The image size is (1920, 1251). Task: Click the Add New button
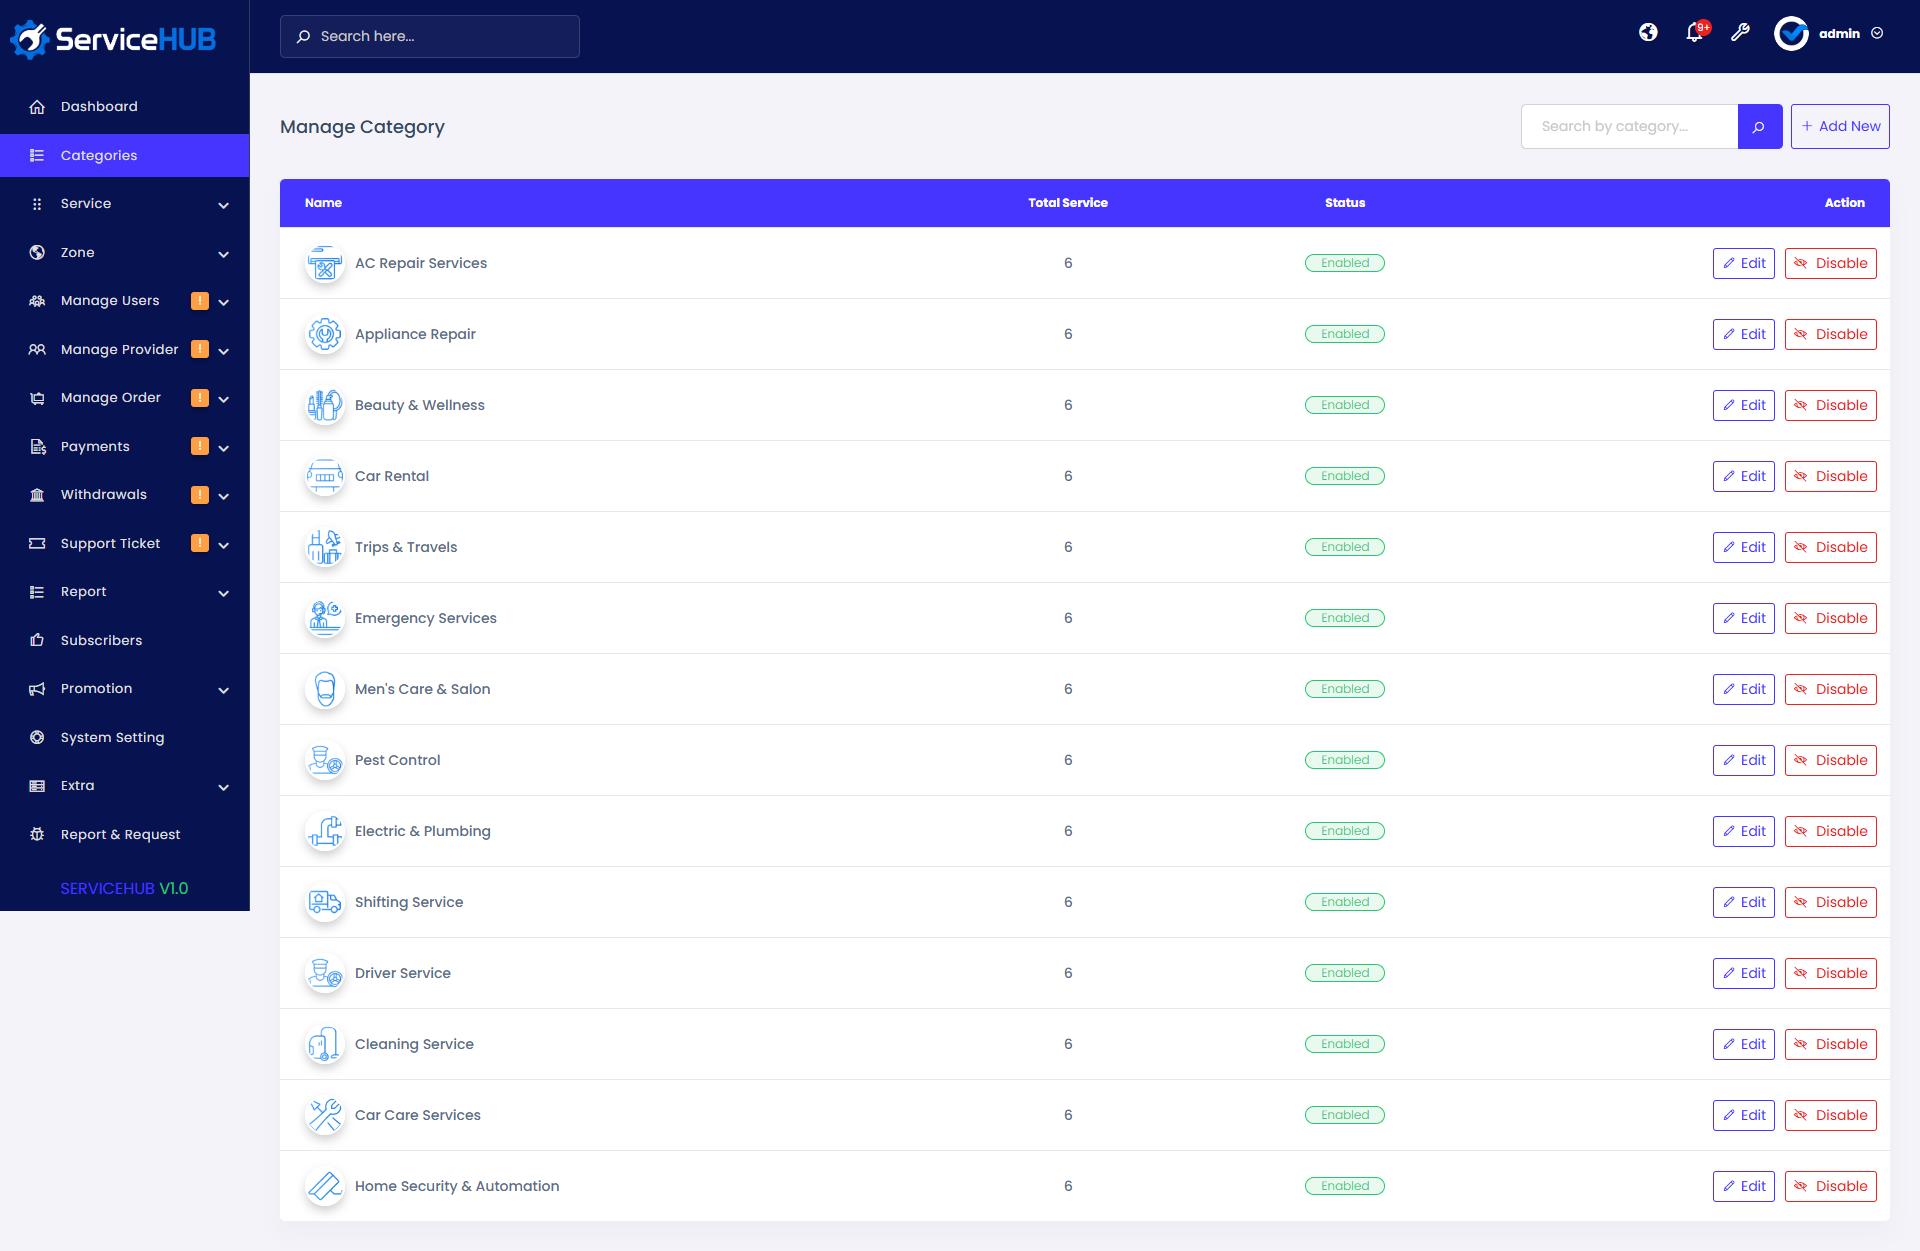pyautogui.click(x=1840, y=126)
